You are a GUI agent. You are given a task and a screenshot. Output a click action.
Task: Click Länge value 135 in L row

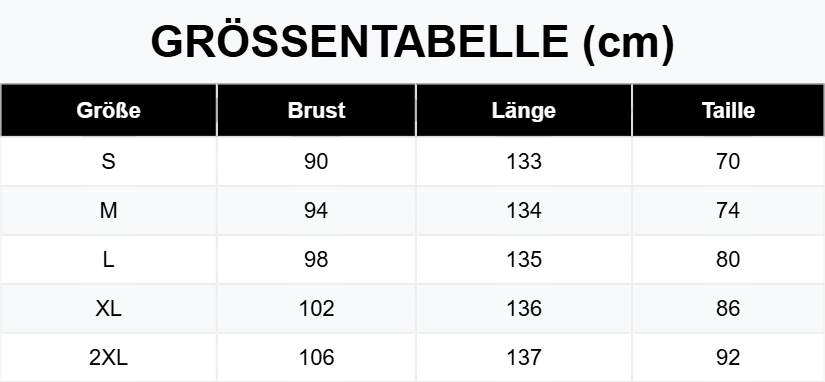[524, 259]
